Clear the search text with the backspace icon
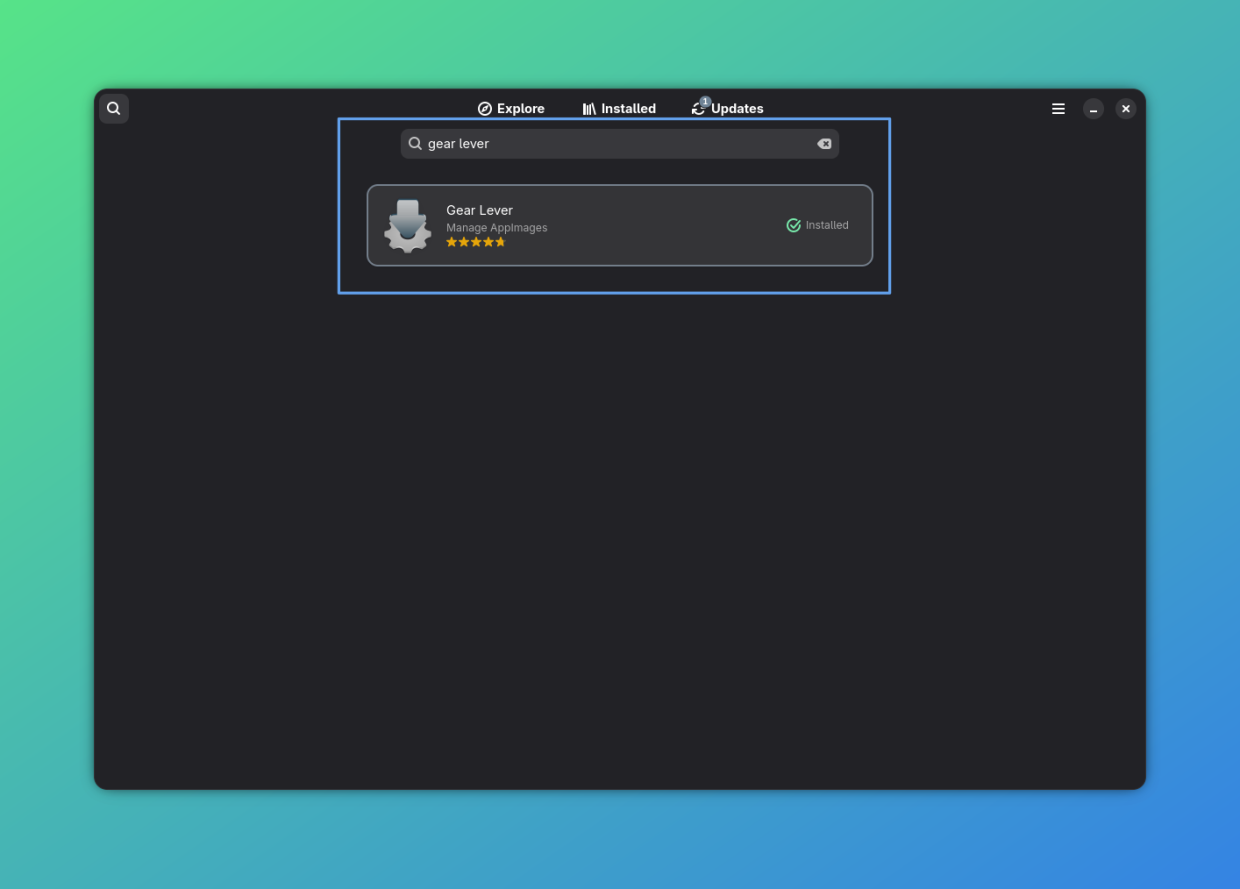The image size is (1240, 889). (x=824, y=144)
